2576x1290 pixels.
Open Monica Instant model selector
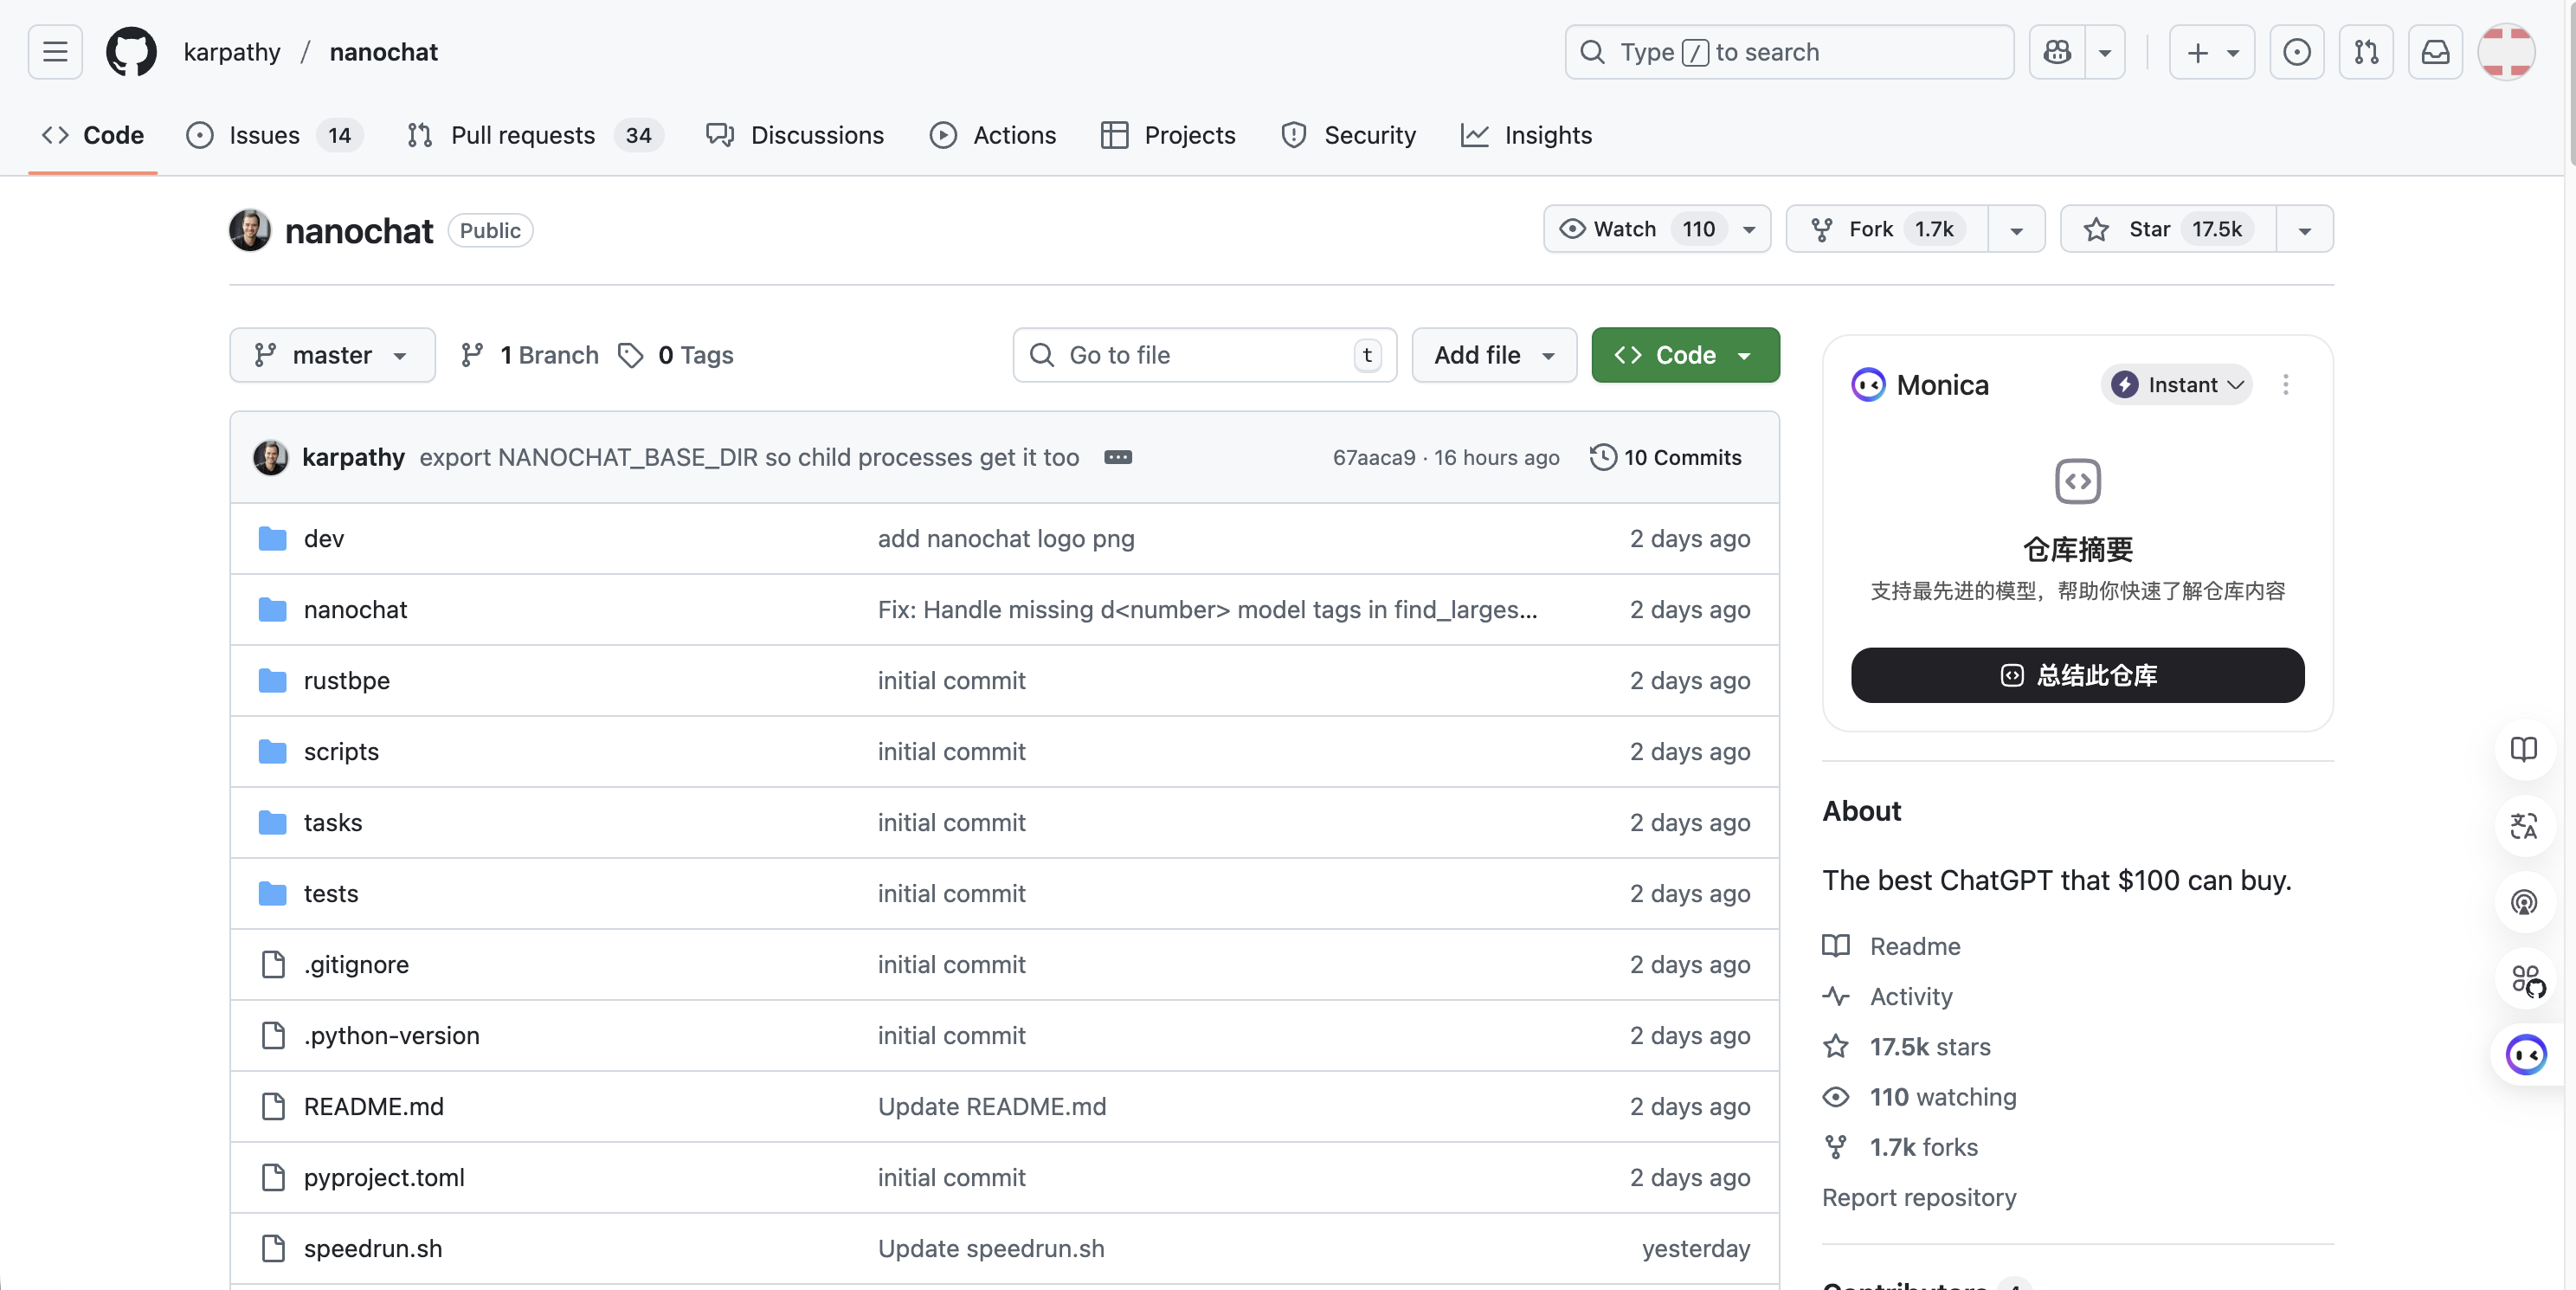coord(2177,385)
